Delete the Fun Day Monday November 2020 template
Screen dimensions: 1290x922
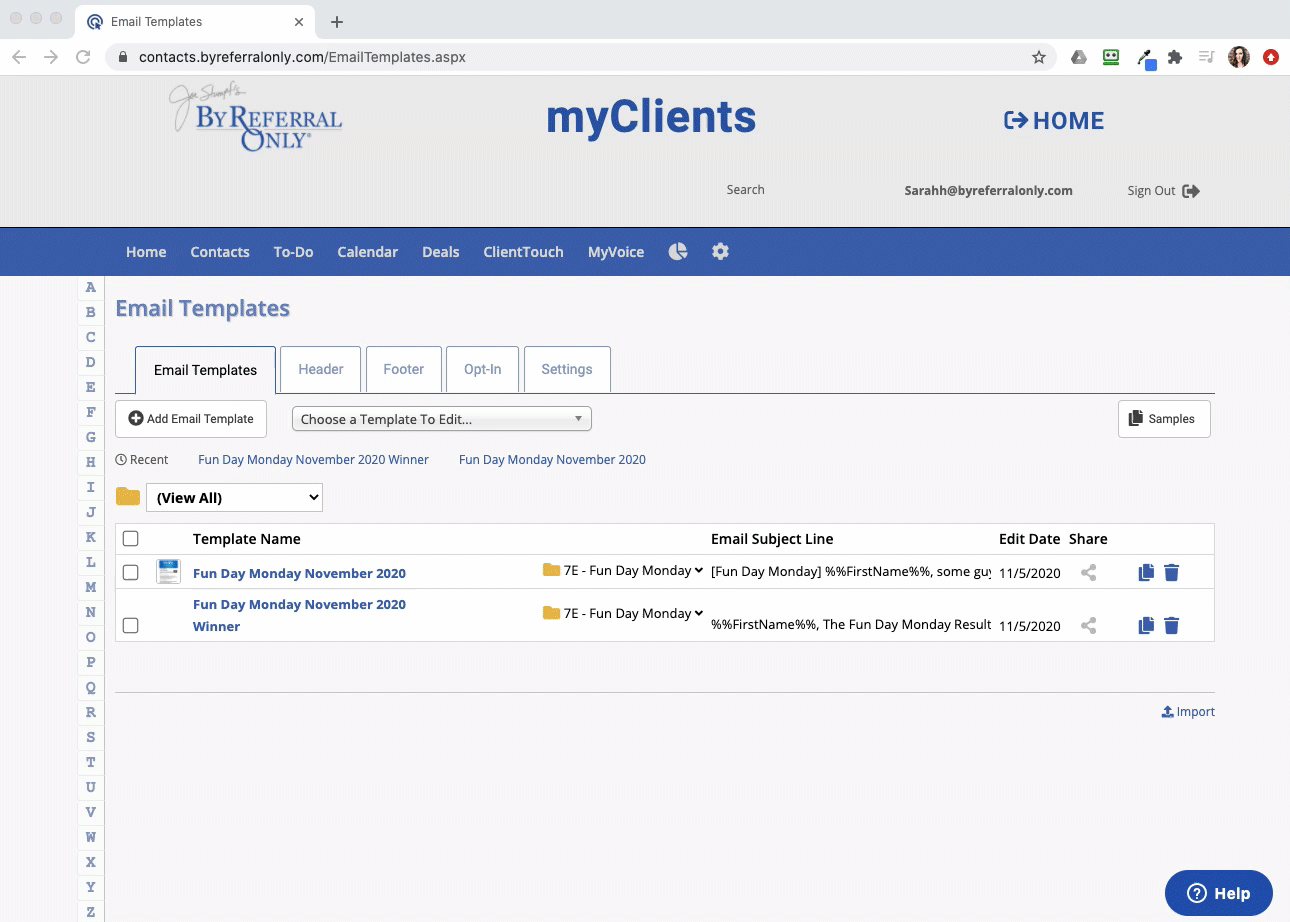click(x=1172, y=573)
